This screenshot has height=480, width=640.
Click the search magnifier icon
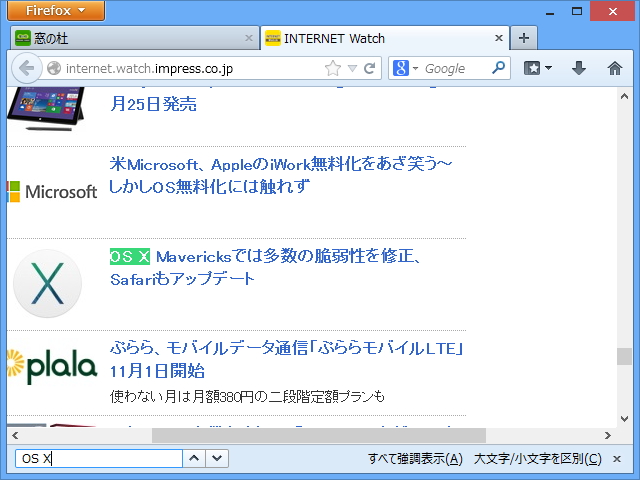498,68
